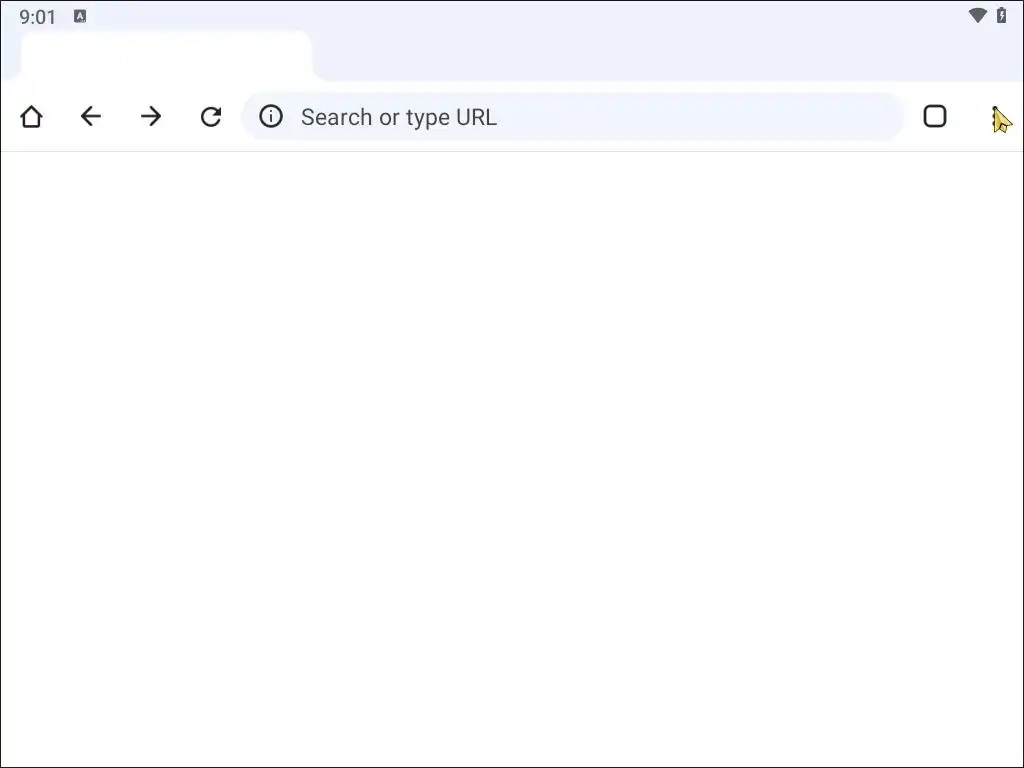
Task: Click the battery charging indicator
Action: click(x=1002, y=16)
